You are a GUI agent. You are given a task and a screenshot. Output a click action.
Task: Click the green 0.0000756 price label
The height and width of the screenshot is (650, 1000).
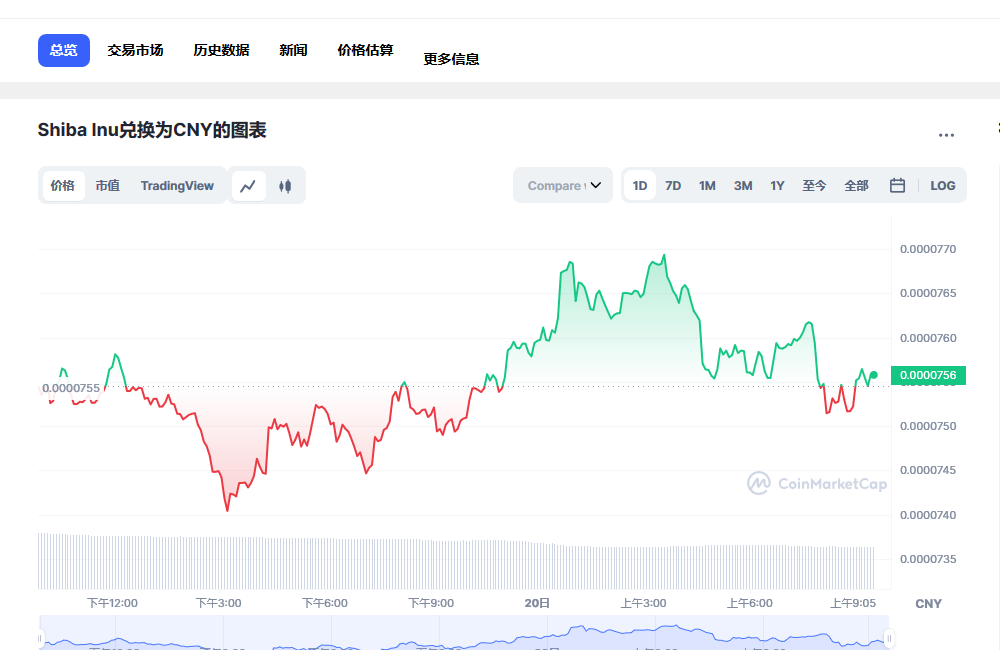[x=928, y=375]
